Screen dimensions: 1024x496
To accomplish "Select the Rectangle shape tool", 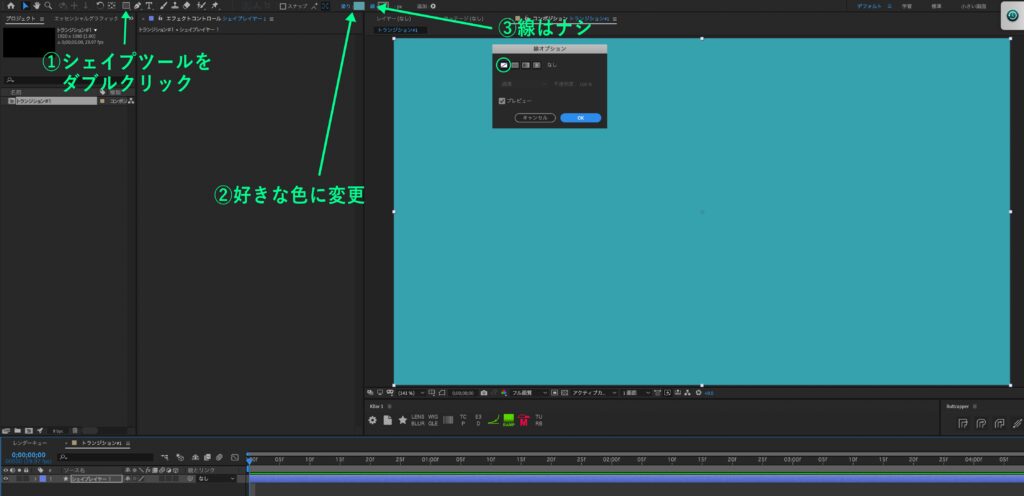I will 126,5.
